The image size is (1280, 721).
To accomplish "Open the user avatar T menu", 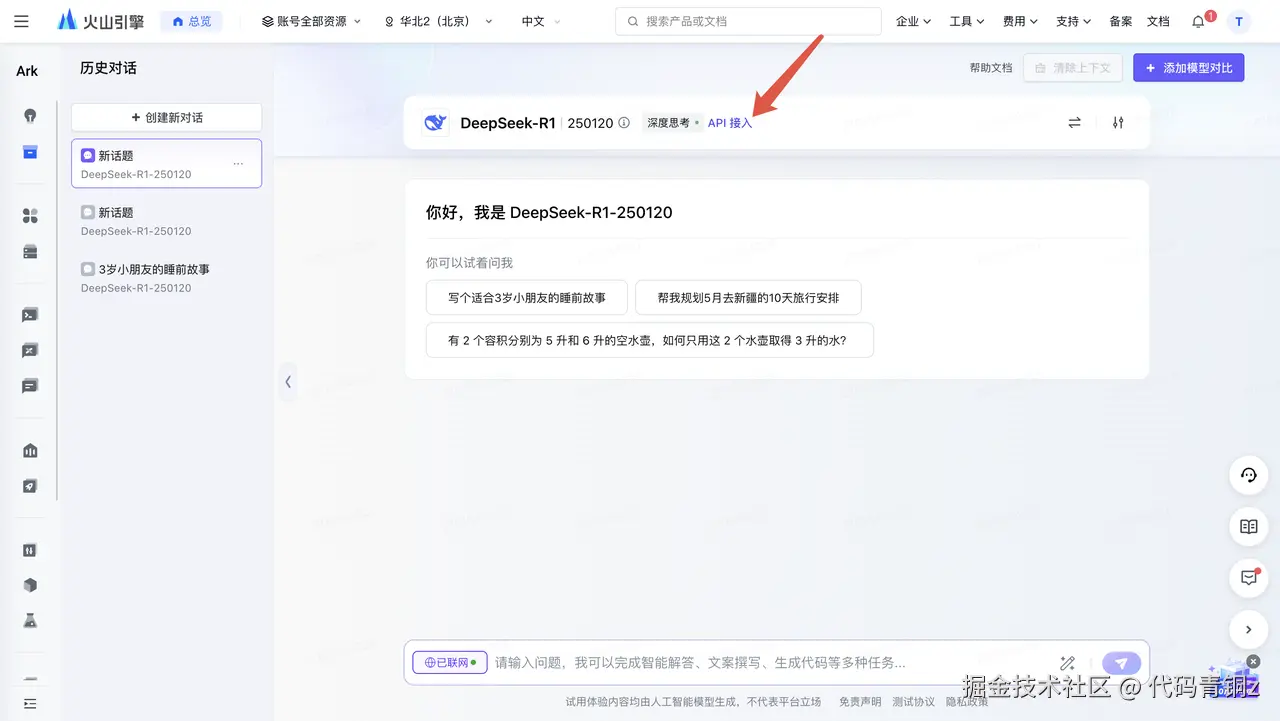I will (1239, 21).
